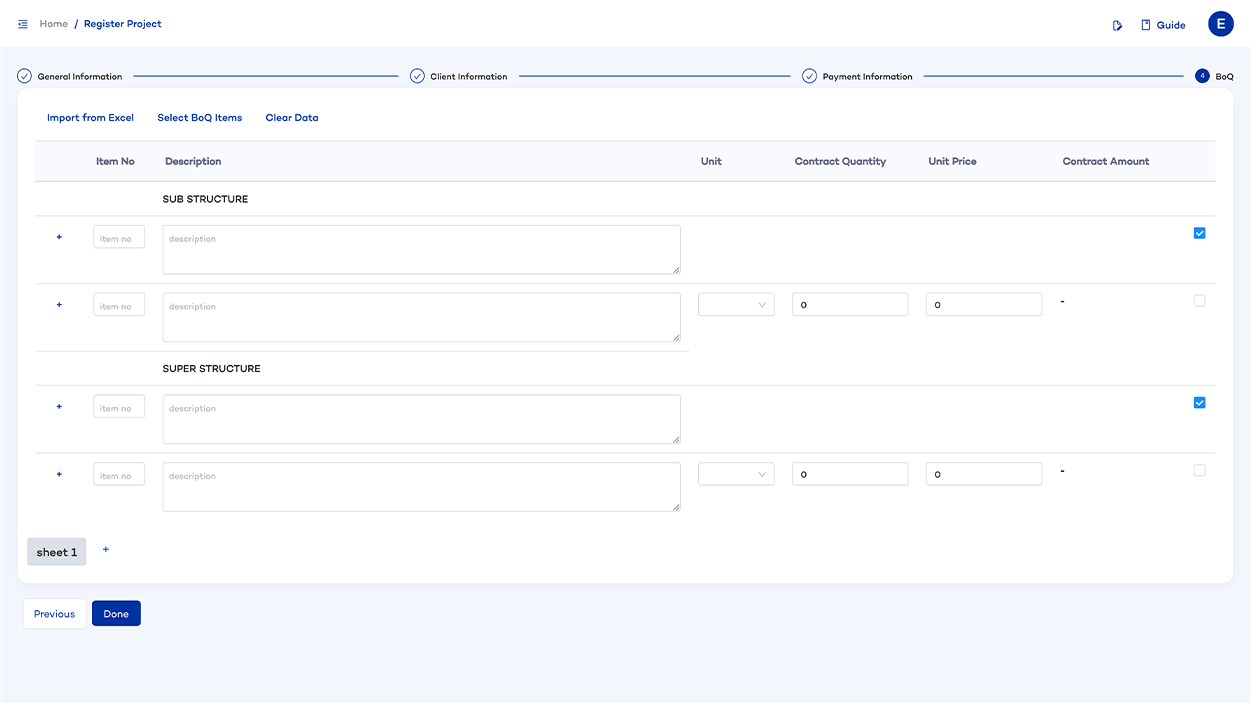This screenshot has width=1251, height=703.
Task: Toggle the sidebar menu icon beside Home
Action: (x=23, y=24)
